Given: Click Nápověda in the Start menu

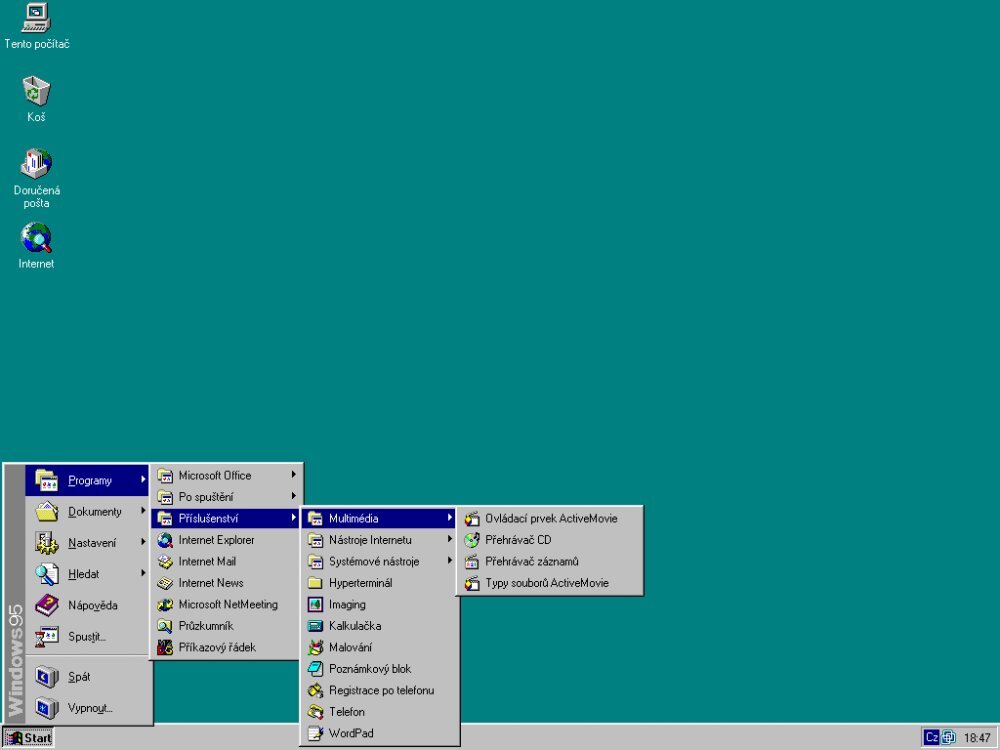Looking at the screenshot, I should coord(87,605).
